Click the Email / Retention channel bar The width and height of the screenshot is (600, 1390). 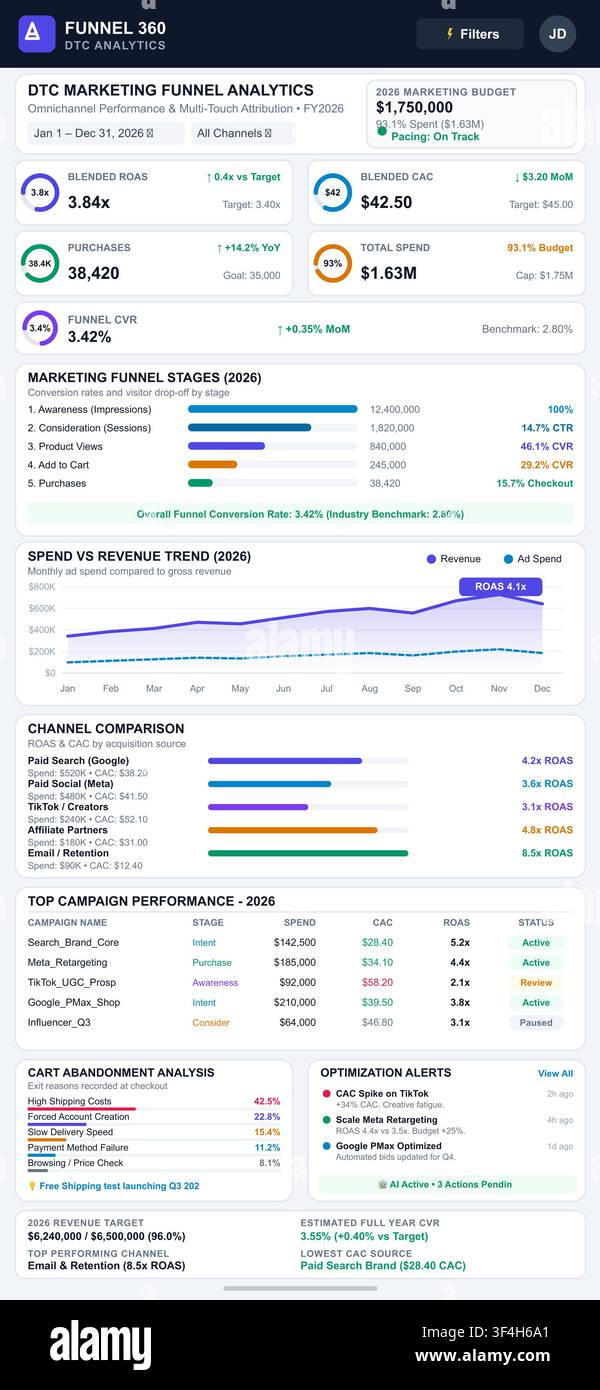[308, 853]
